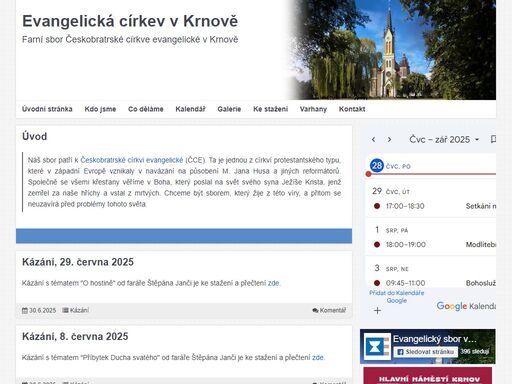Click the Komentář link under the 29. června post
Image resolution: width=512 pixels, height=384 pixels.
(333, 310)
